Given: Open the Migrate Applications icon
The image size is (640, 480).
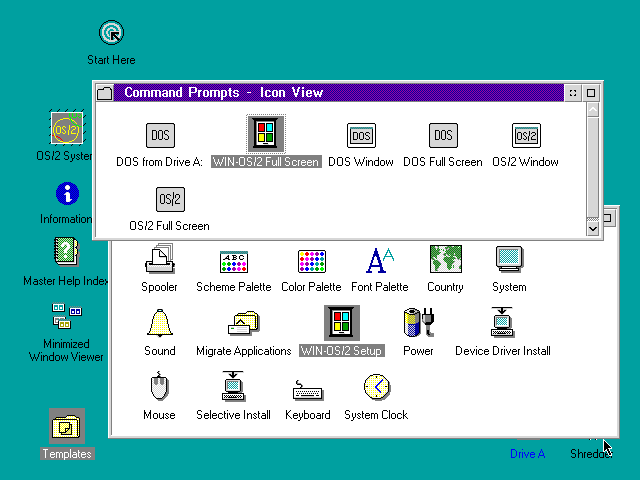Looking at the screenshot, I should [243, 323].
